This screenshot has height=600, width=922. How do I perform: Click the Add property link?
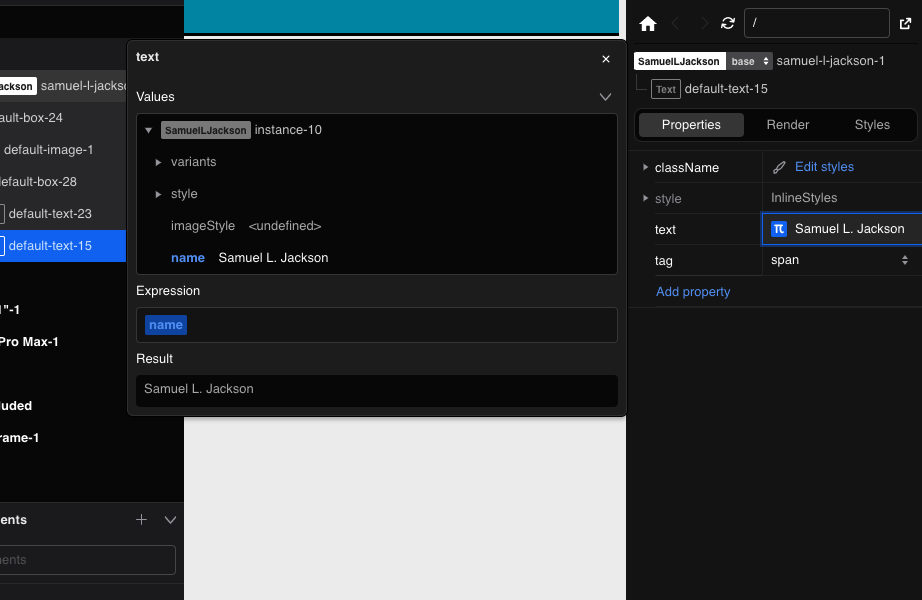693,292
